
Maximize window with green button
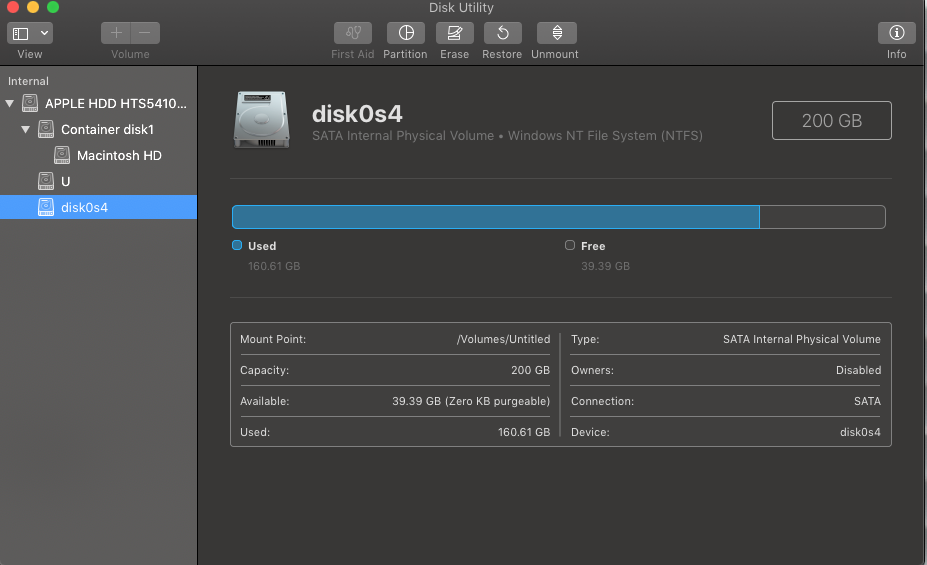53,7
